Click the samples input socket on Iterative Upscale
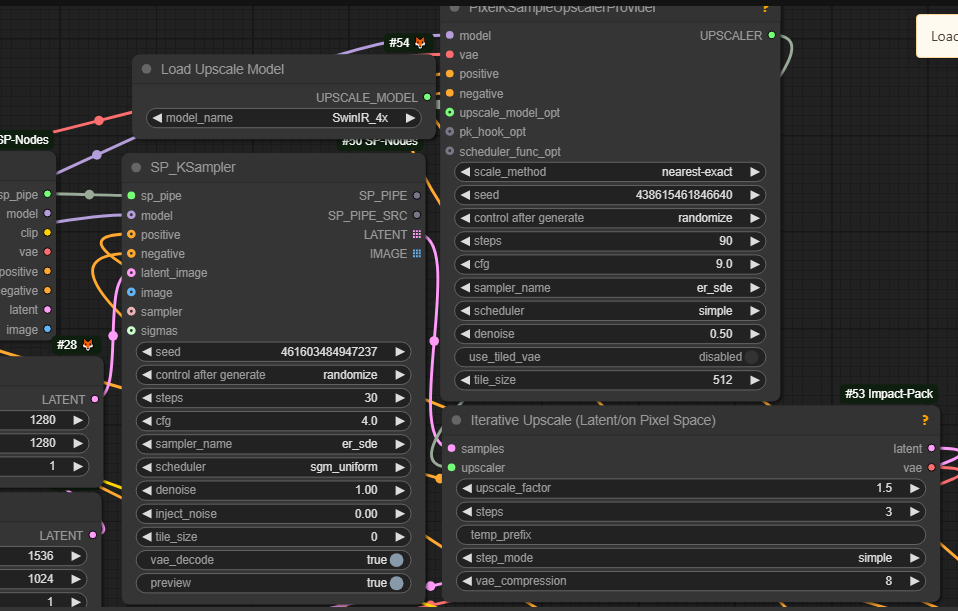958x611 pixels. point(452,448)
